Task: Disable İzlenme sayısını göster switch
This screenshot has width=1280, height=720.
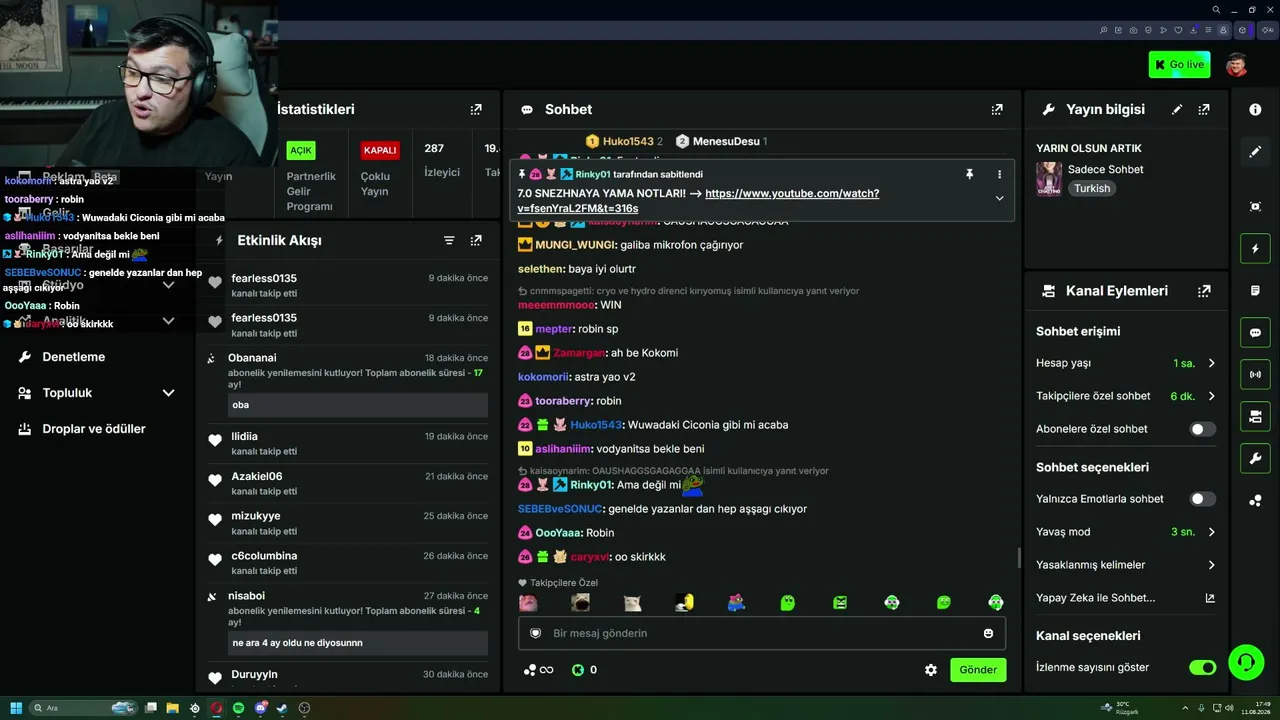Action: pos(1203,667)
